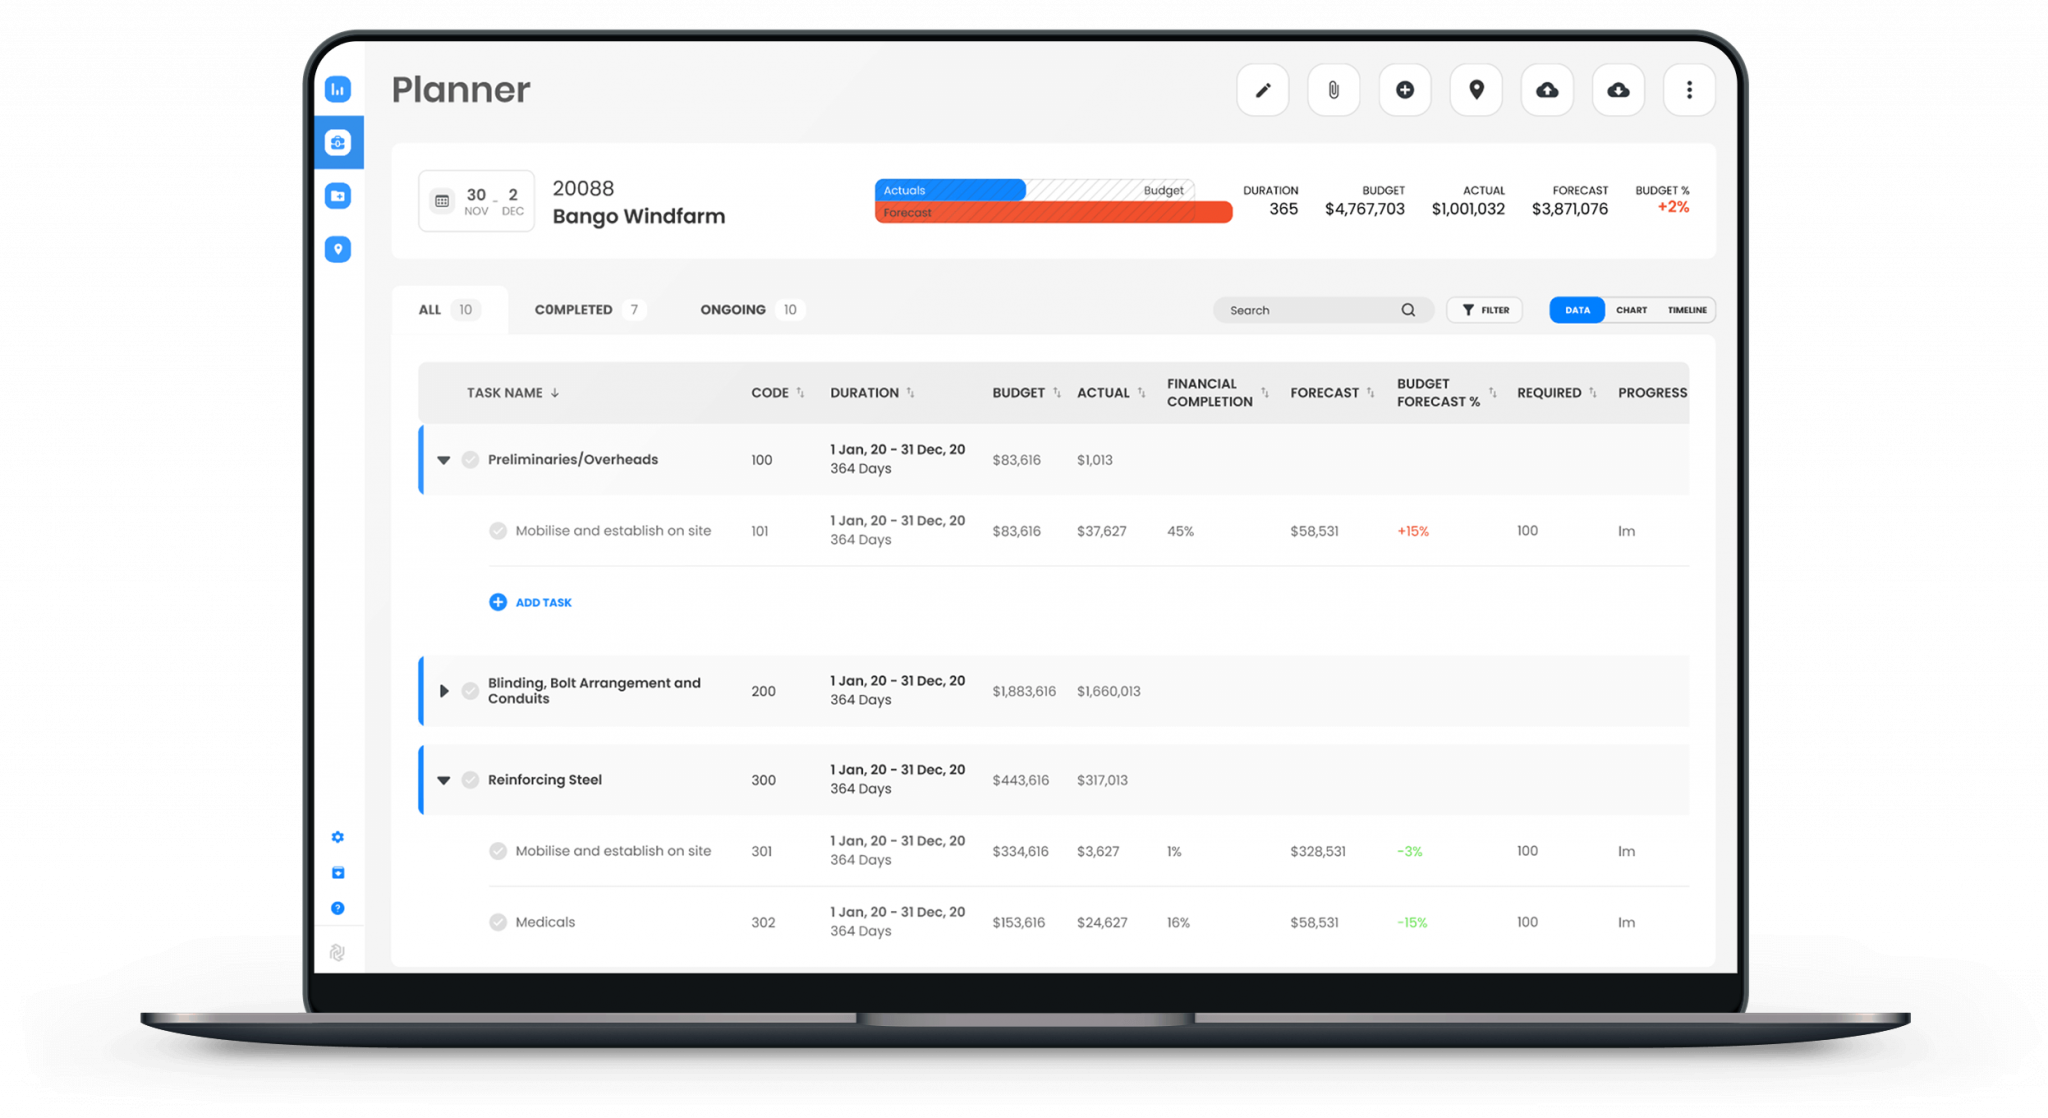This screenshot has height=1118, width=2048.
Task: Open the location pin tool in the toolbar
Action: (x=1475, y=89)
